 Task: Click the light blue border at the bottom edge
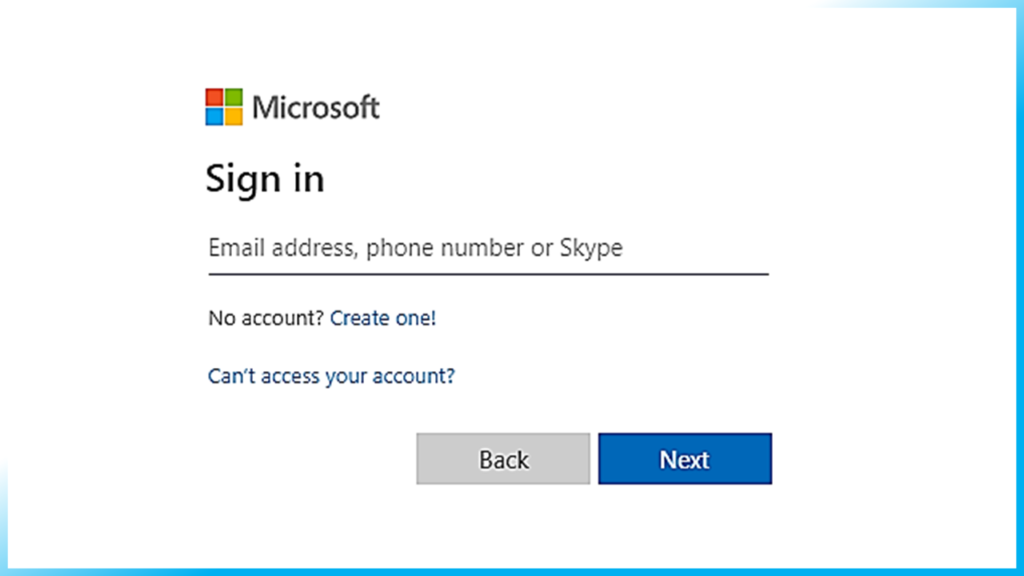tap(512, 572)
